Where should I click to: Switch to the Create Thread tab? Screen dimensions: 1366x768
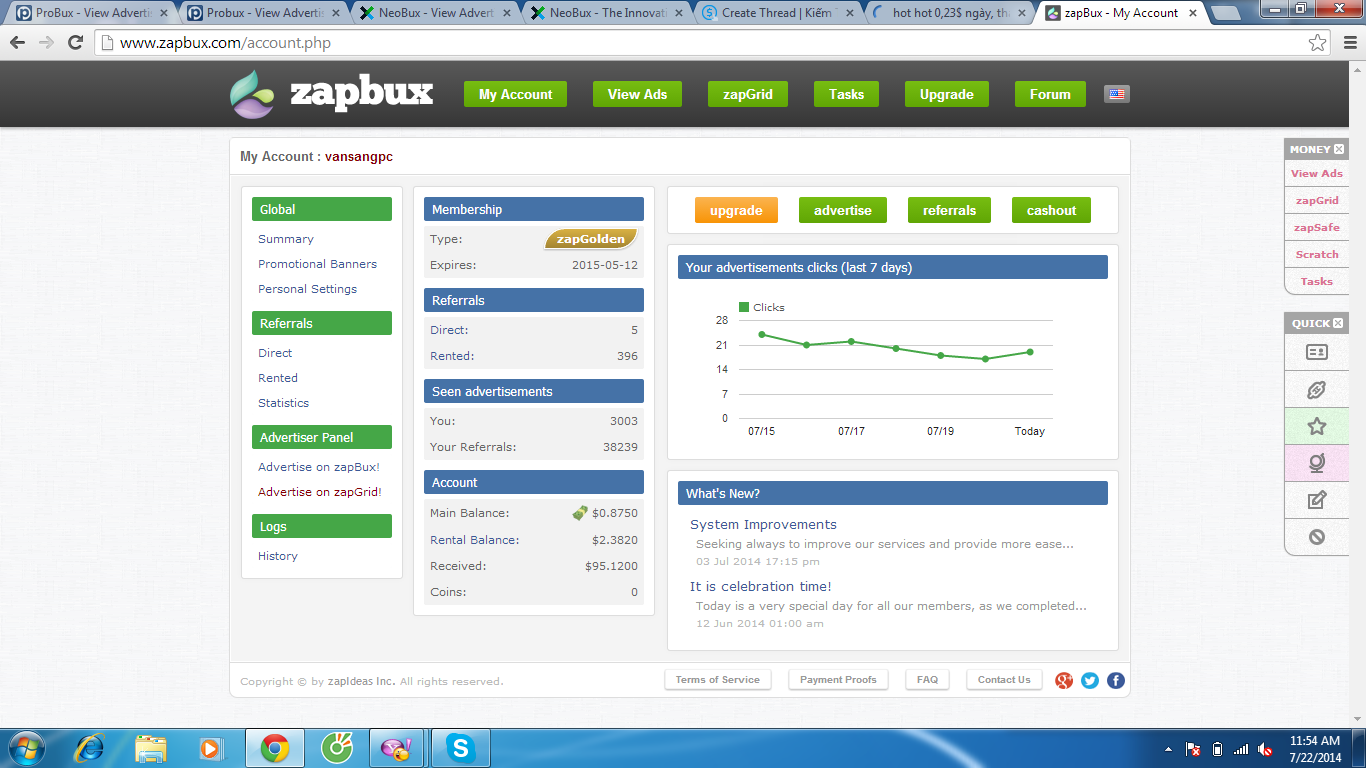(776, 13)
